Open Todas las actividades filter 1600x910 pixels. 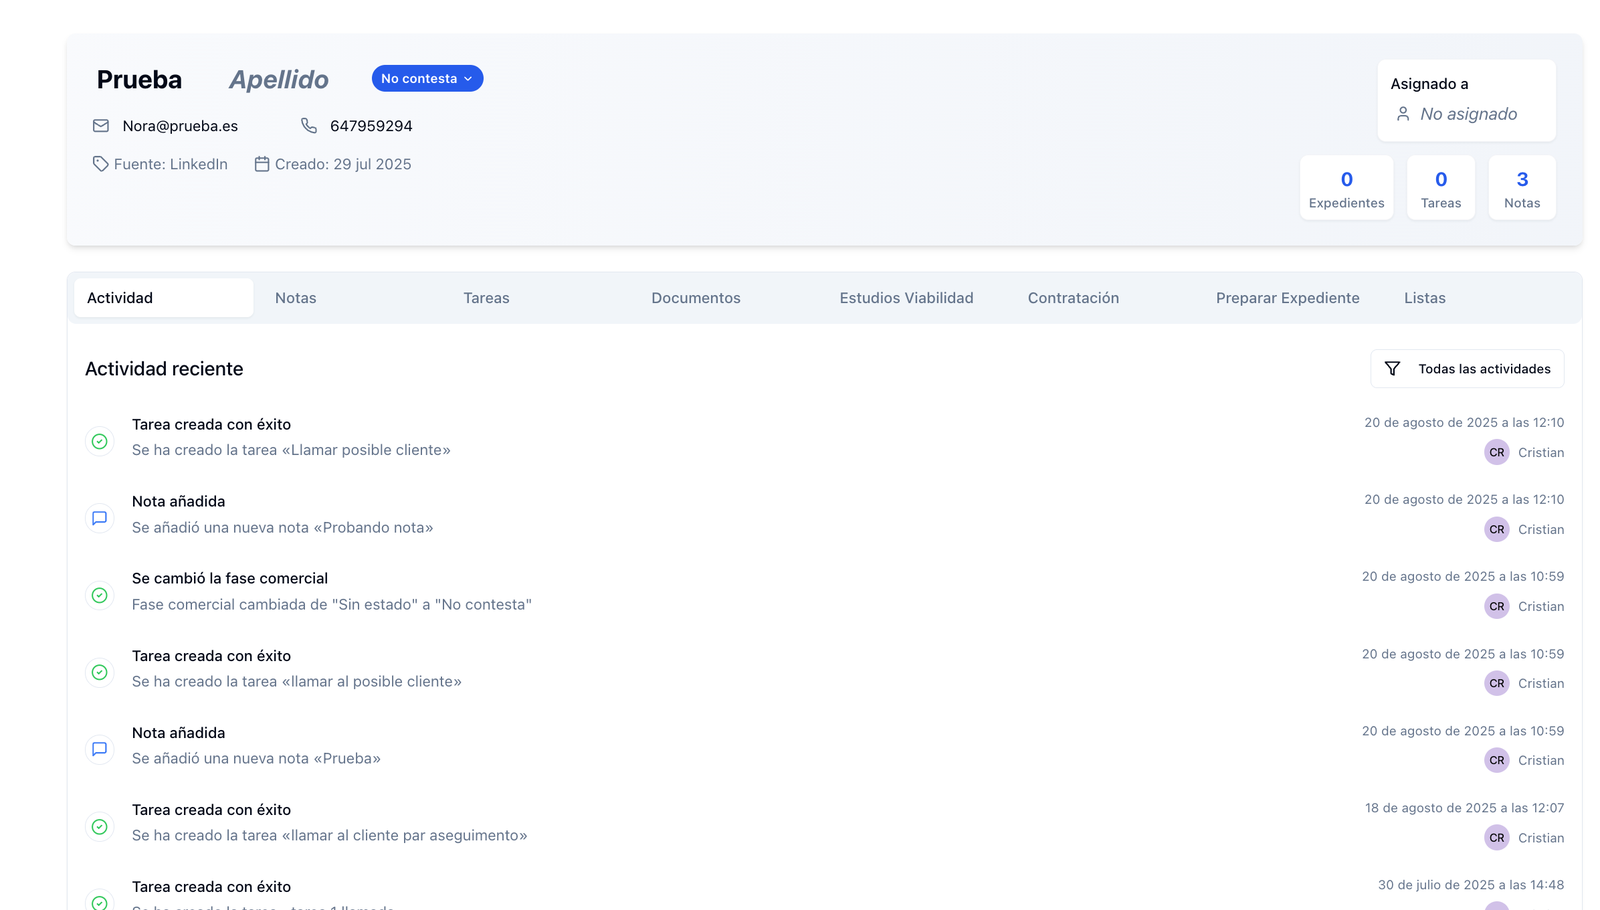[1467, 369]
